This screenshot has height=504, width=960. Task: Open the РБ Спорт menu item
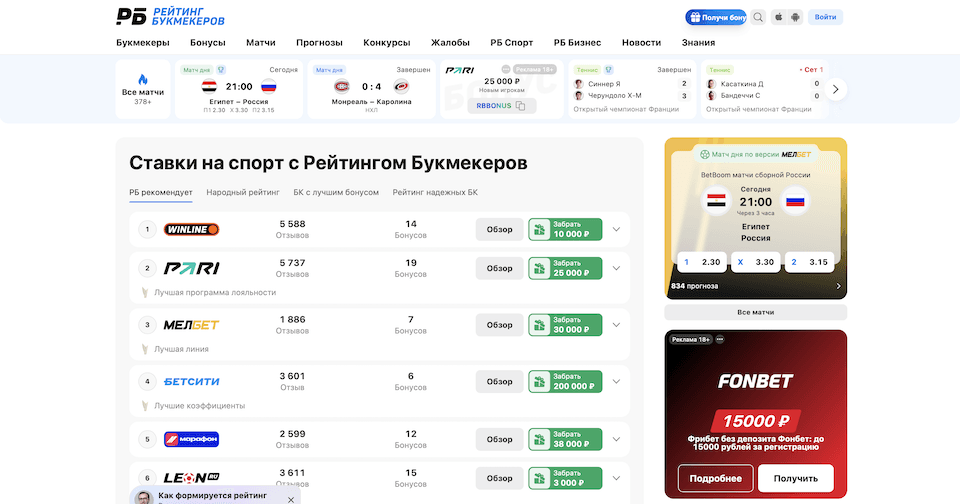[x=511, y=43]
